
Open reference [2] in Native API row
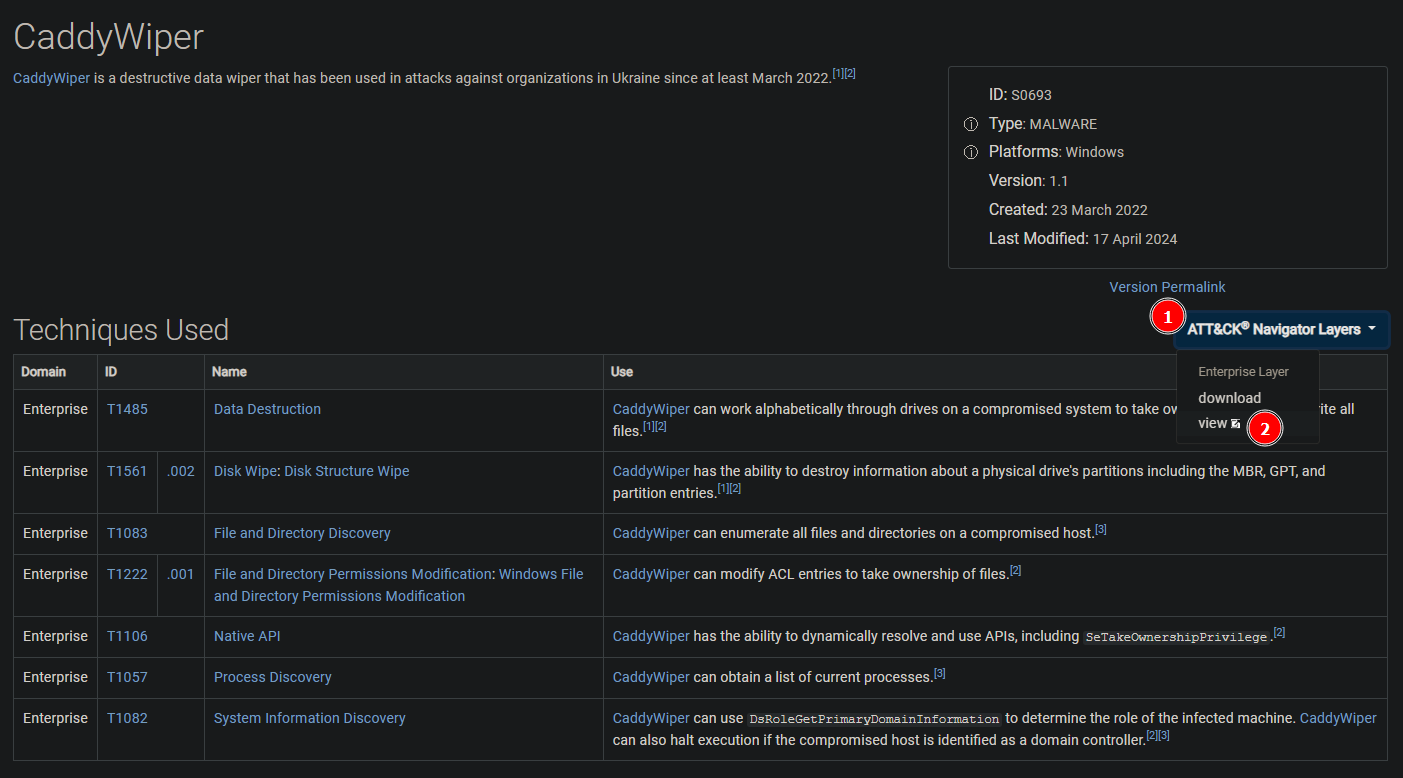pos(1279,632)
